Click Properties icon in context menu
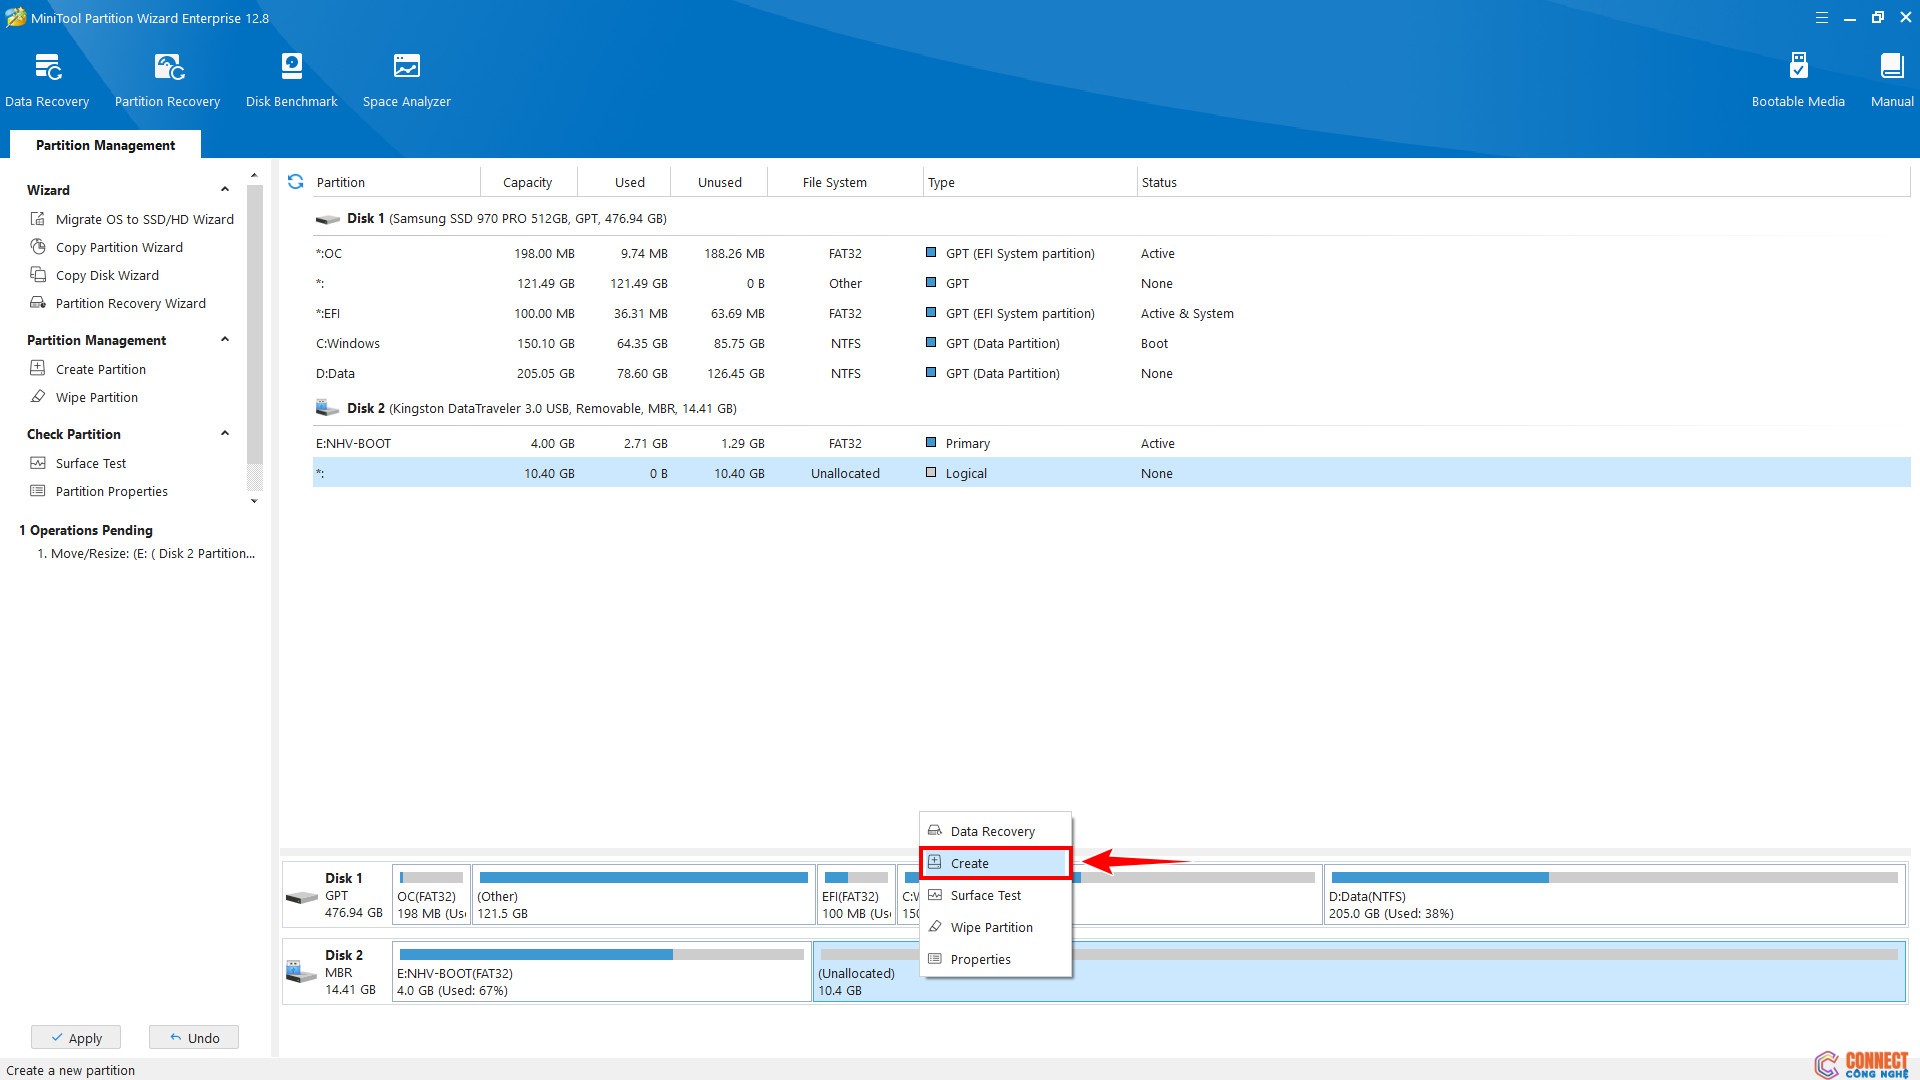Screen dimensions: 1920x1080 point(935,959)
